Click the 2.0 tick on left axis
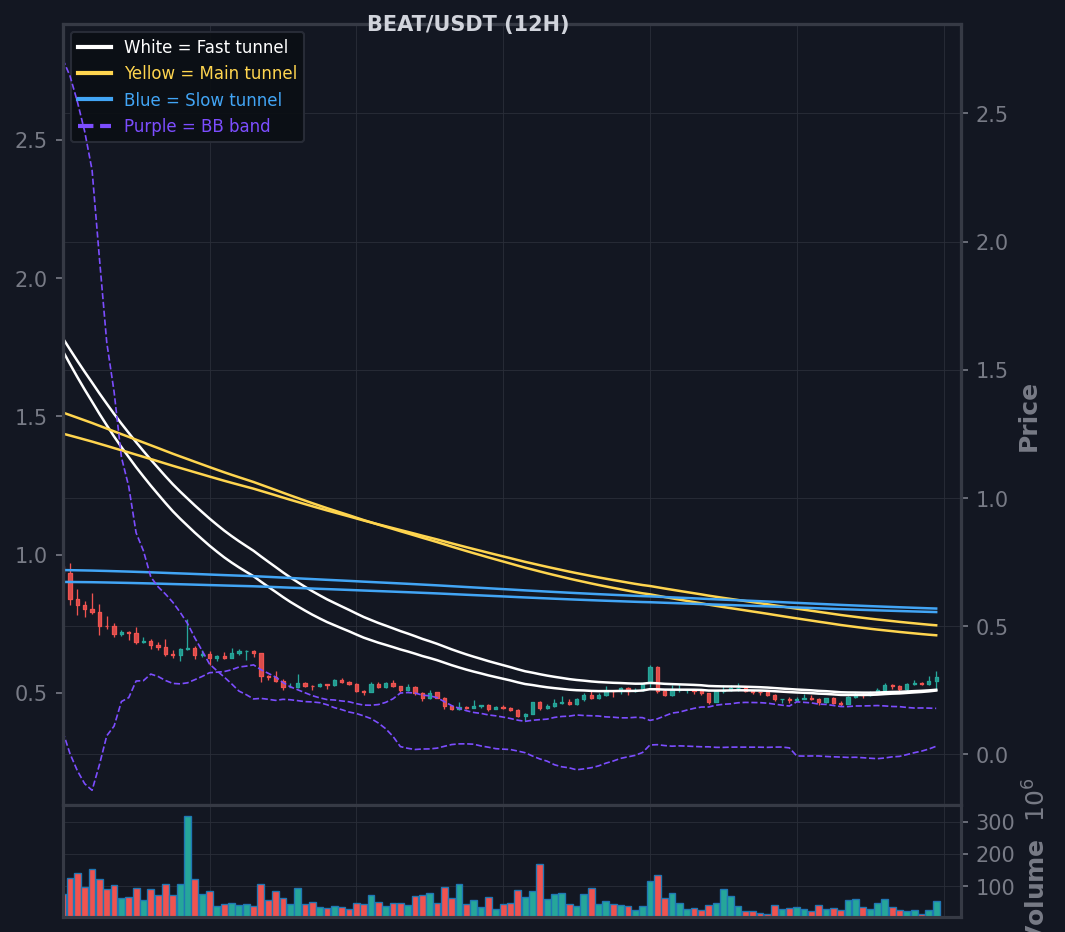Screen dimensions: 1065x932 point(31,279)
